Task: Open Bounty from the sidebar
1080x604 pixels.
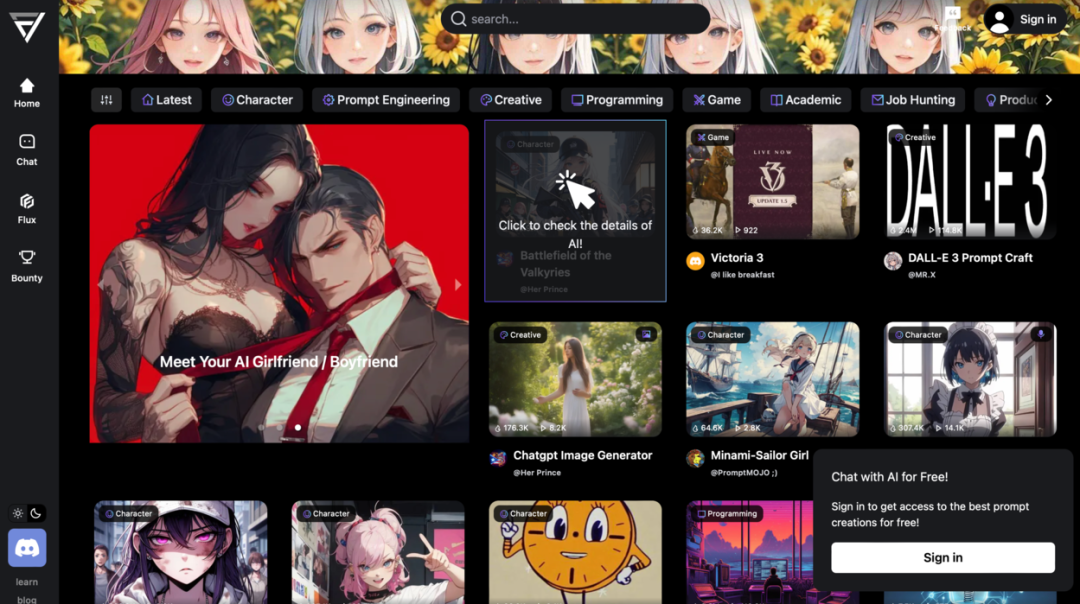Action: [27, 267]
